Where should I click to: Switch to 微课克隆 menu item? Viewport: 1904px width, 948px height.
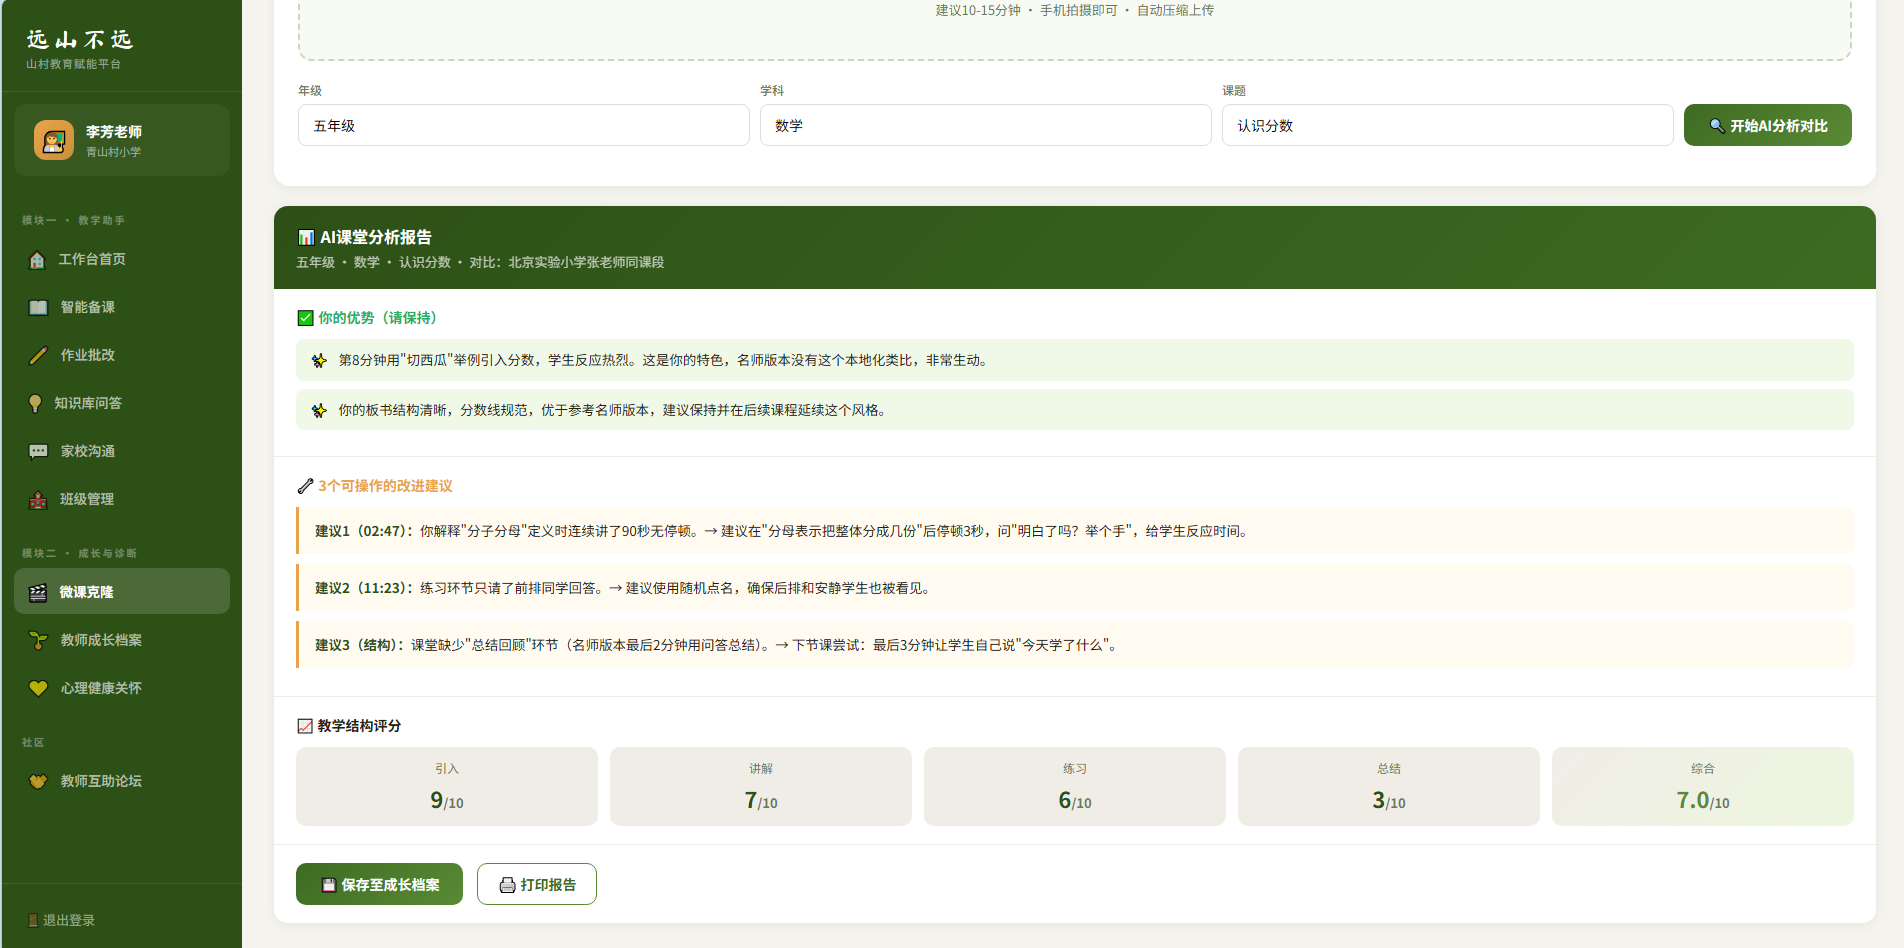[x=122, y=591]
